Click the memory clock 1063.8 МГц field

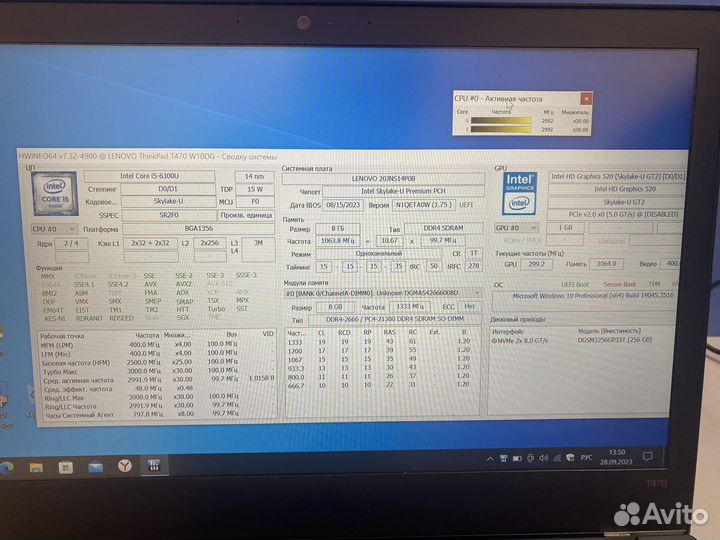coord(338,241)
